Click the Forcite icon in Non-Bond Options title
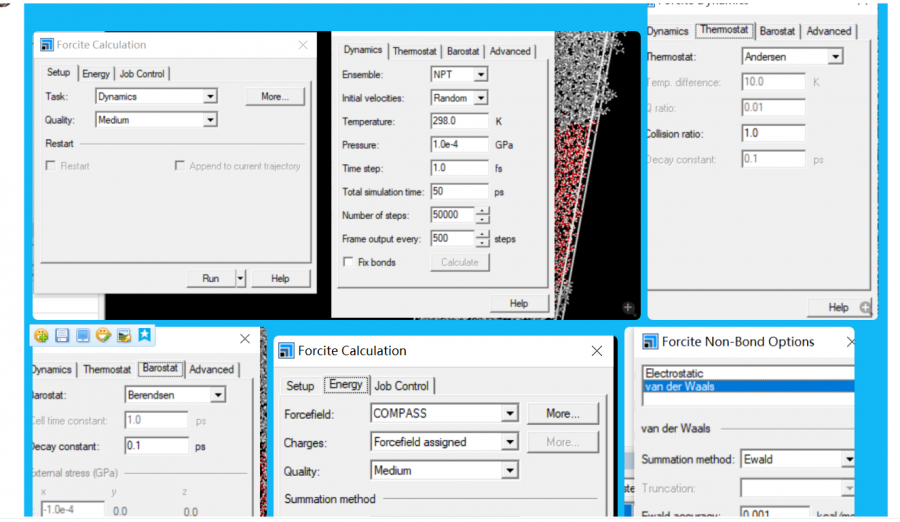The height and width of the screenshot is (522, 900). click(x=650, y=342)
